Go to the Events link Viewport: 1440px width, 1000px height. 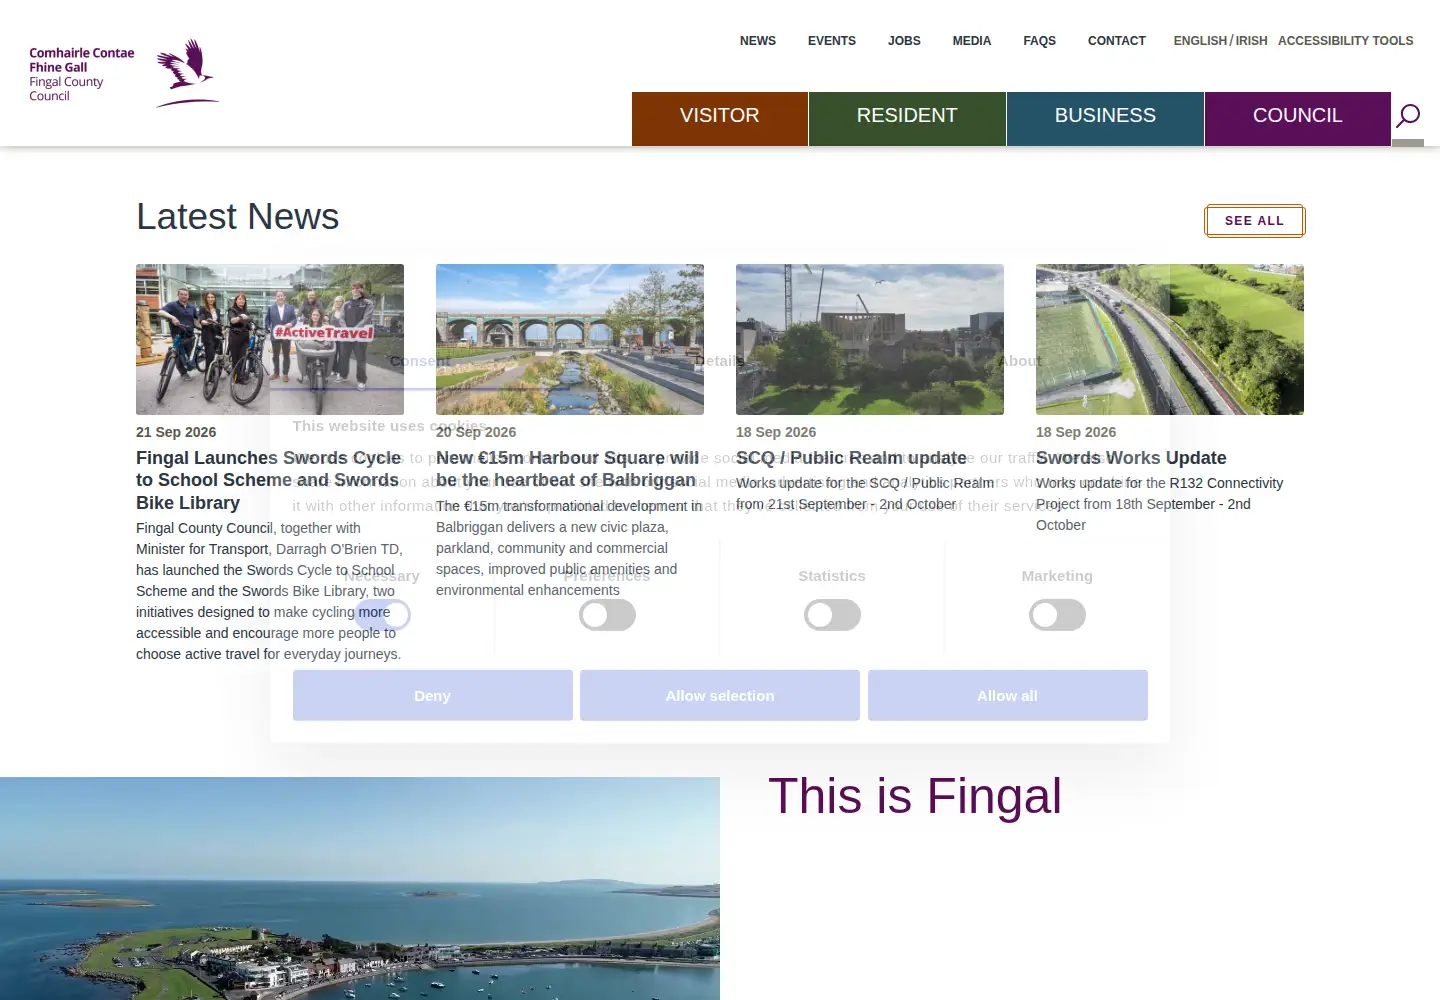pyautogui.click(x=832, y=41)
